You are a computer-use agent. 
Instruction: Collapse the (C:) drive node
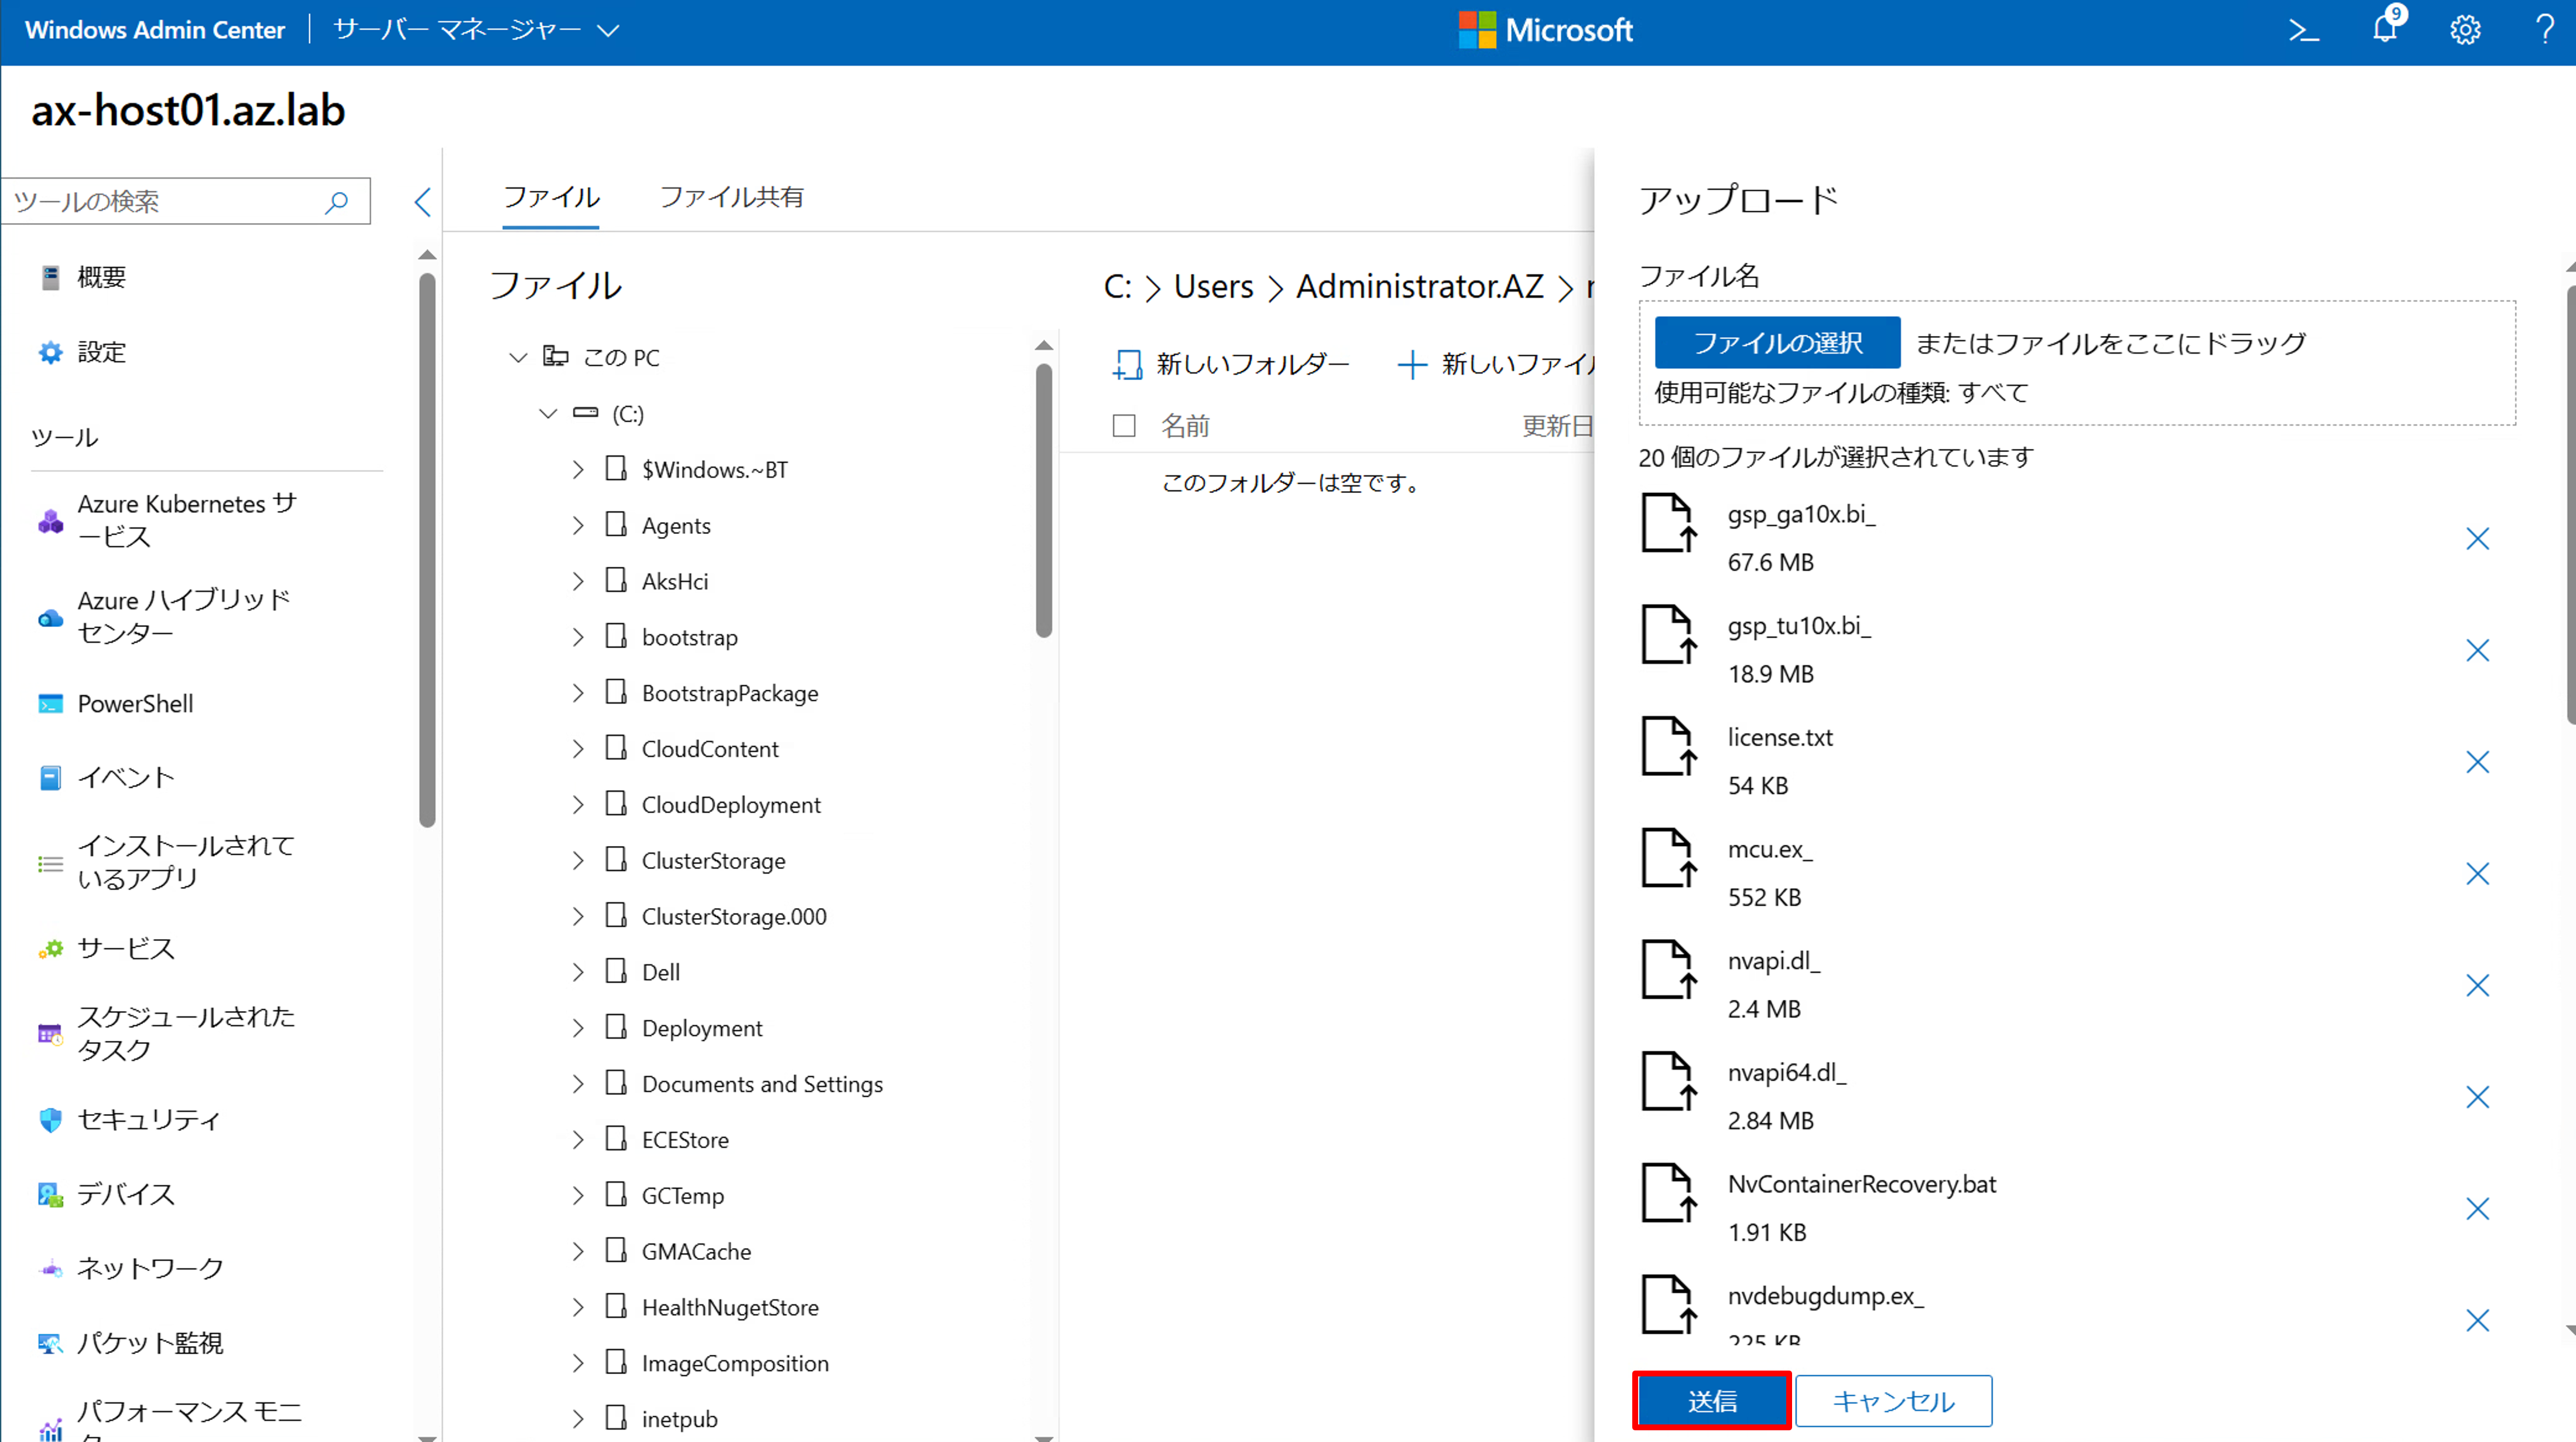coord(548,413)
